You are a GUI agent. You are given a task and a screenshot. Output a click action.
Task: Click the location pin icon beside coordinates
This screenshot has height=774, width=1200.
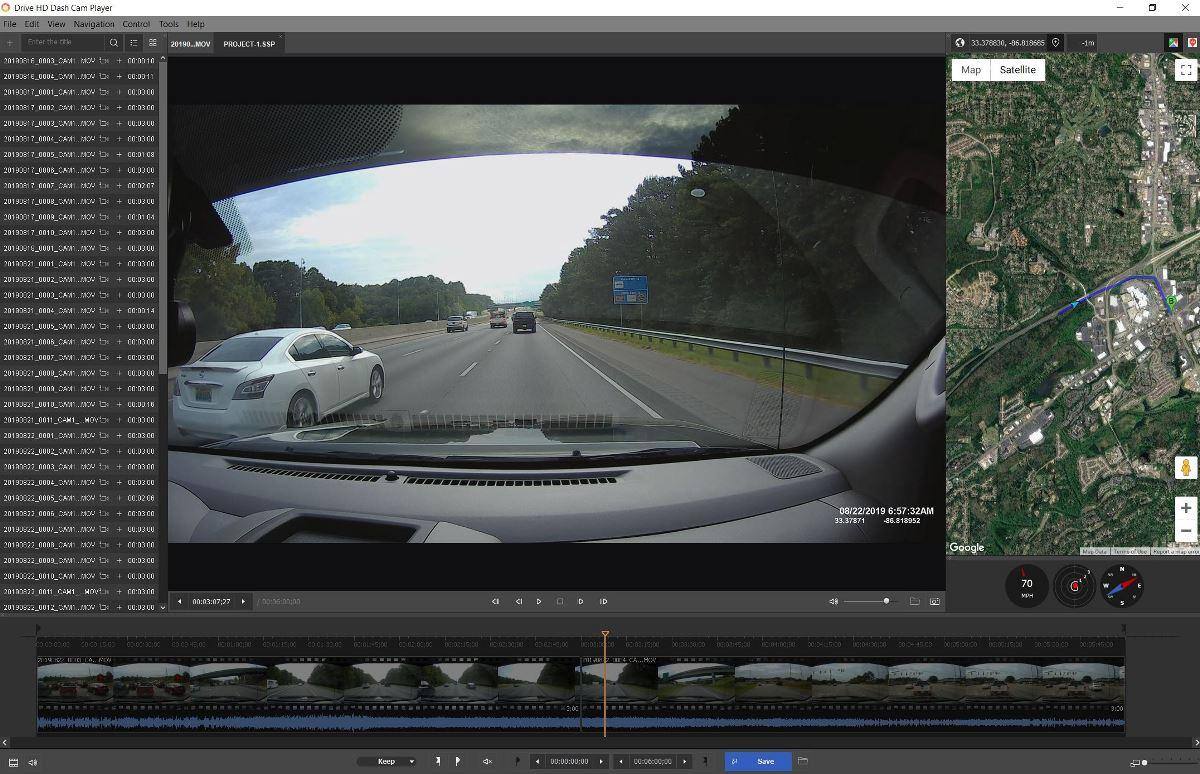[1055, 43]
